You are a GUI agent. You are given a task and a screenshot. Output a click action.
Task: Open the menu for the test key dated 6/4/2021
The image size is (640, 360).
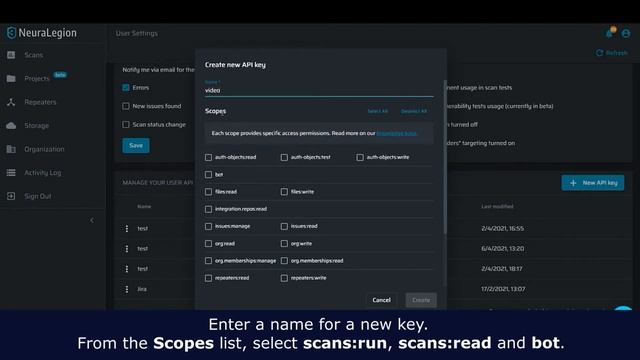tap(127, 249)
